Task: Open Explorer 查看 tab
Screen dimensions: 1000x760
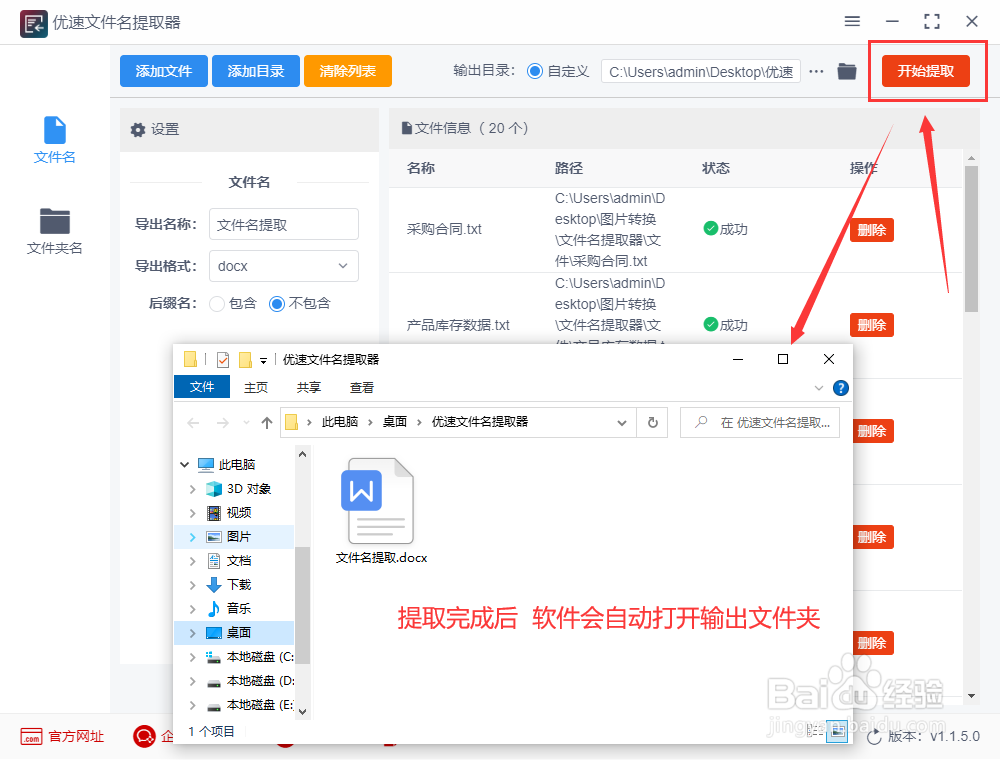Action: click(x=362, y=387)
